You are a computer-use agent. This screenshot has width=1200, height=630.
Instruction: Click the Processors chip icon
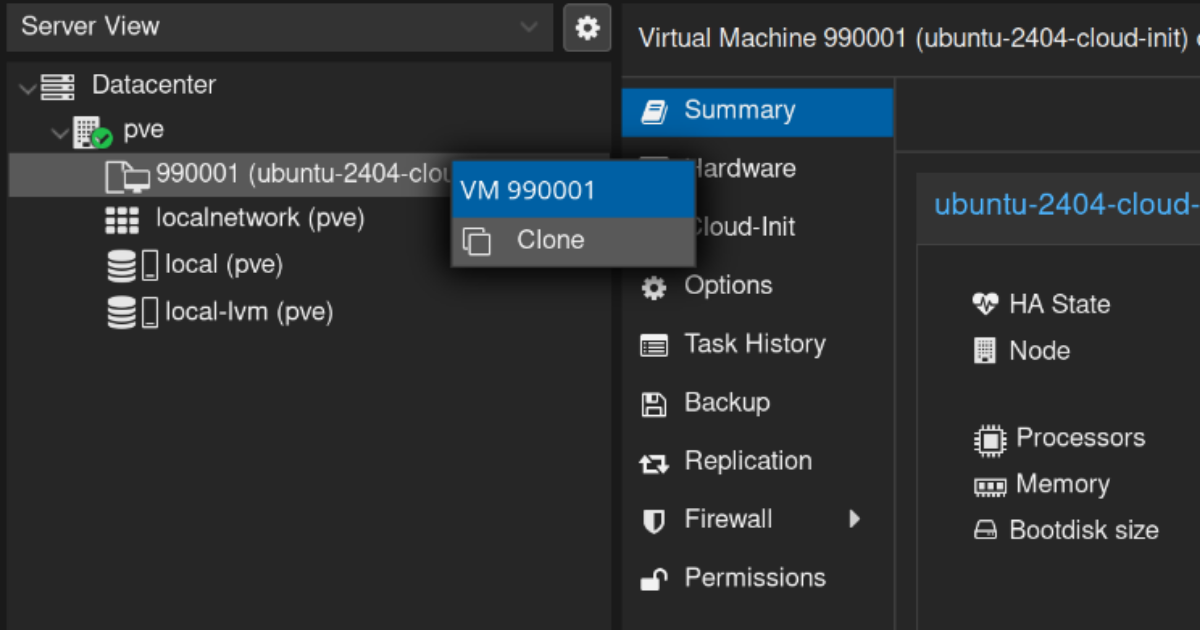(x=990, y=438)
